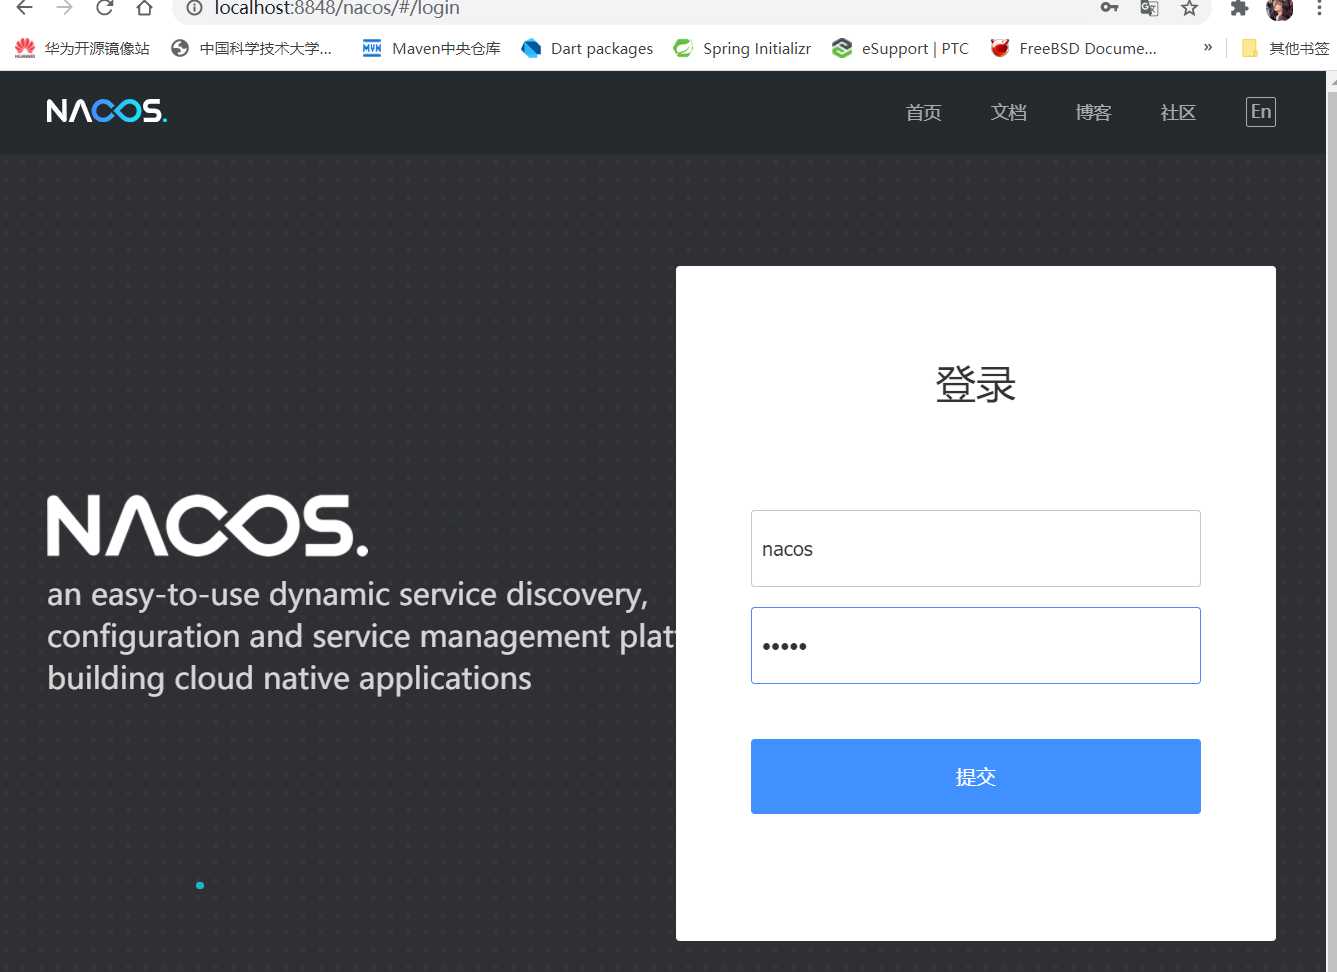Open the eSupport | PTC bookmark
The height and width of the screenshot is (972, 1337).
(900, 48)
